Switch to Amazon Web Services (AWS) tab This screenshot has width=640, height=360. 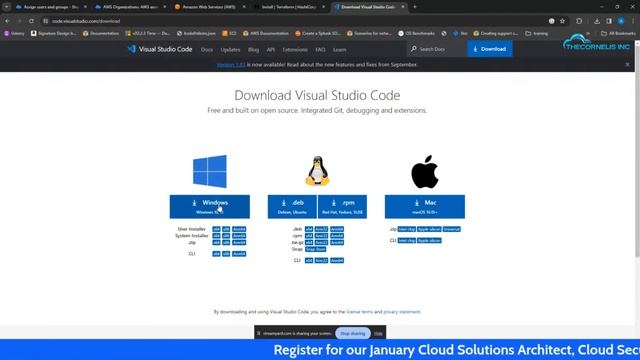click(210, 7)
